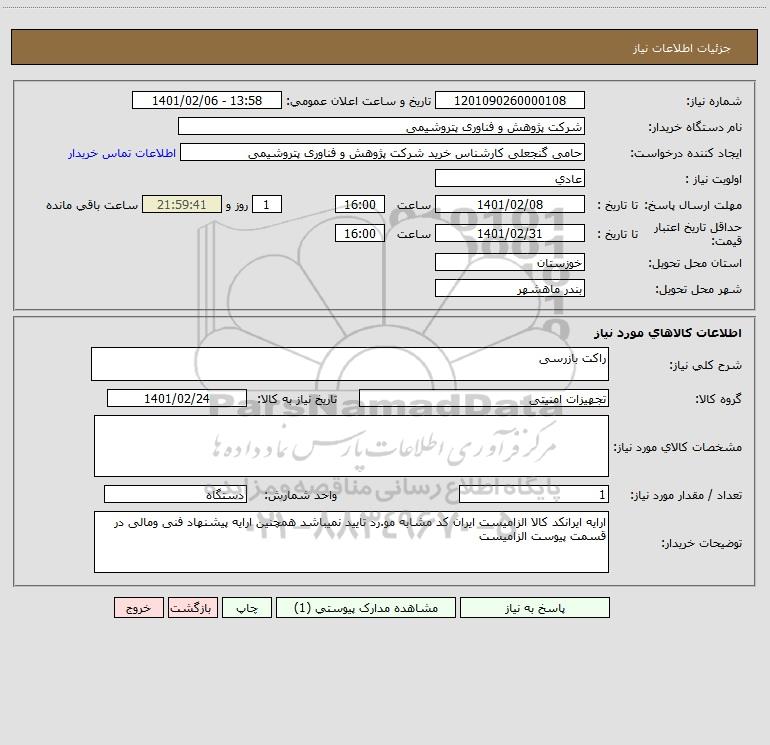Click general description field راکت بازرسی
770x745 pixels.
350,364
